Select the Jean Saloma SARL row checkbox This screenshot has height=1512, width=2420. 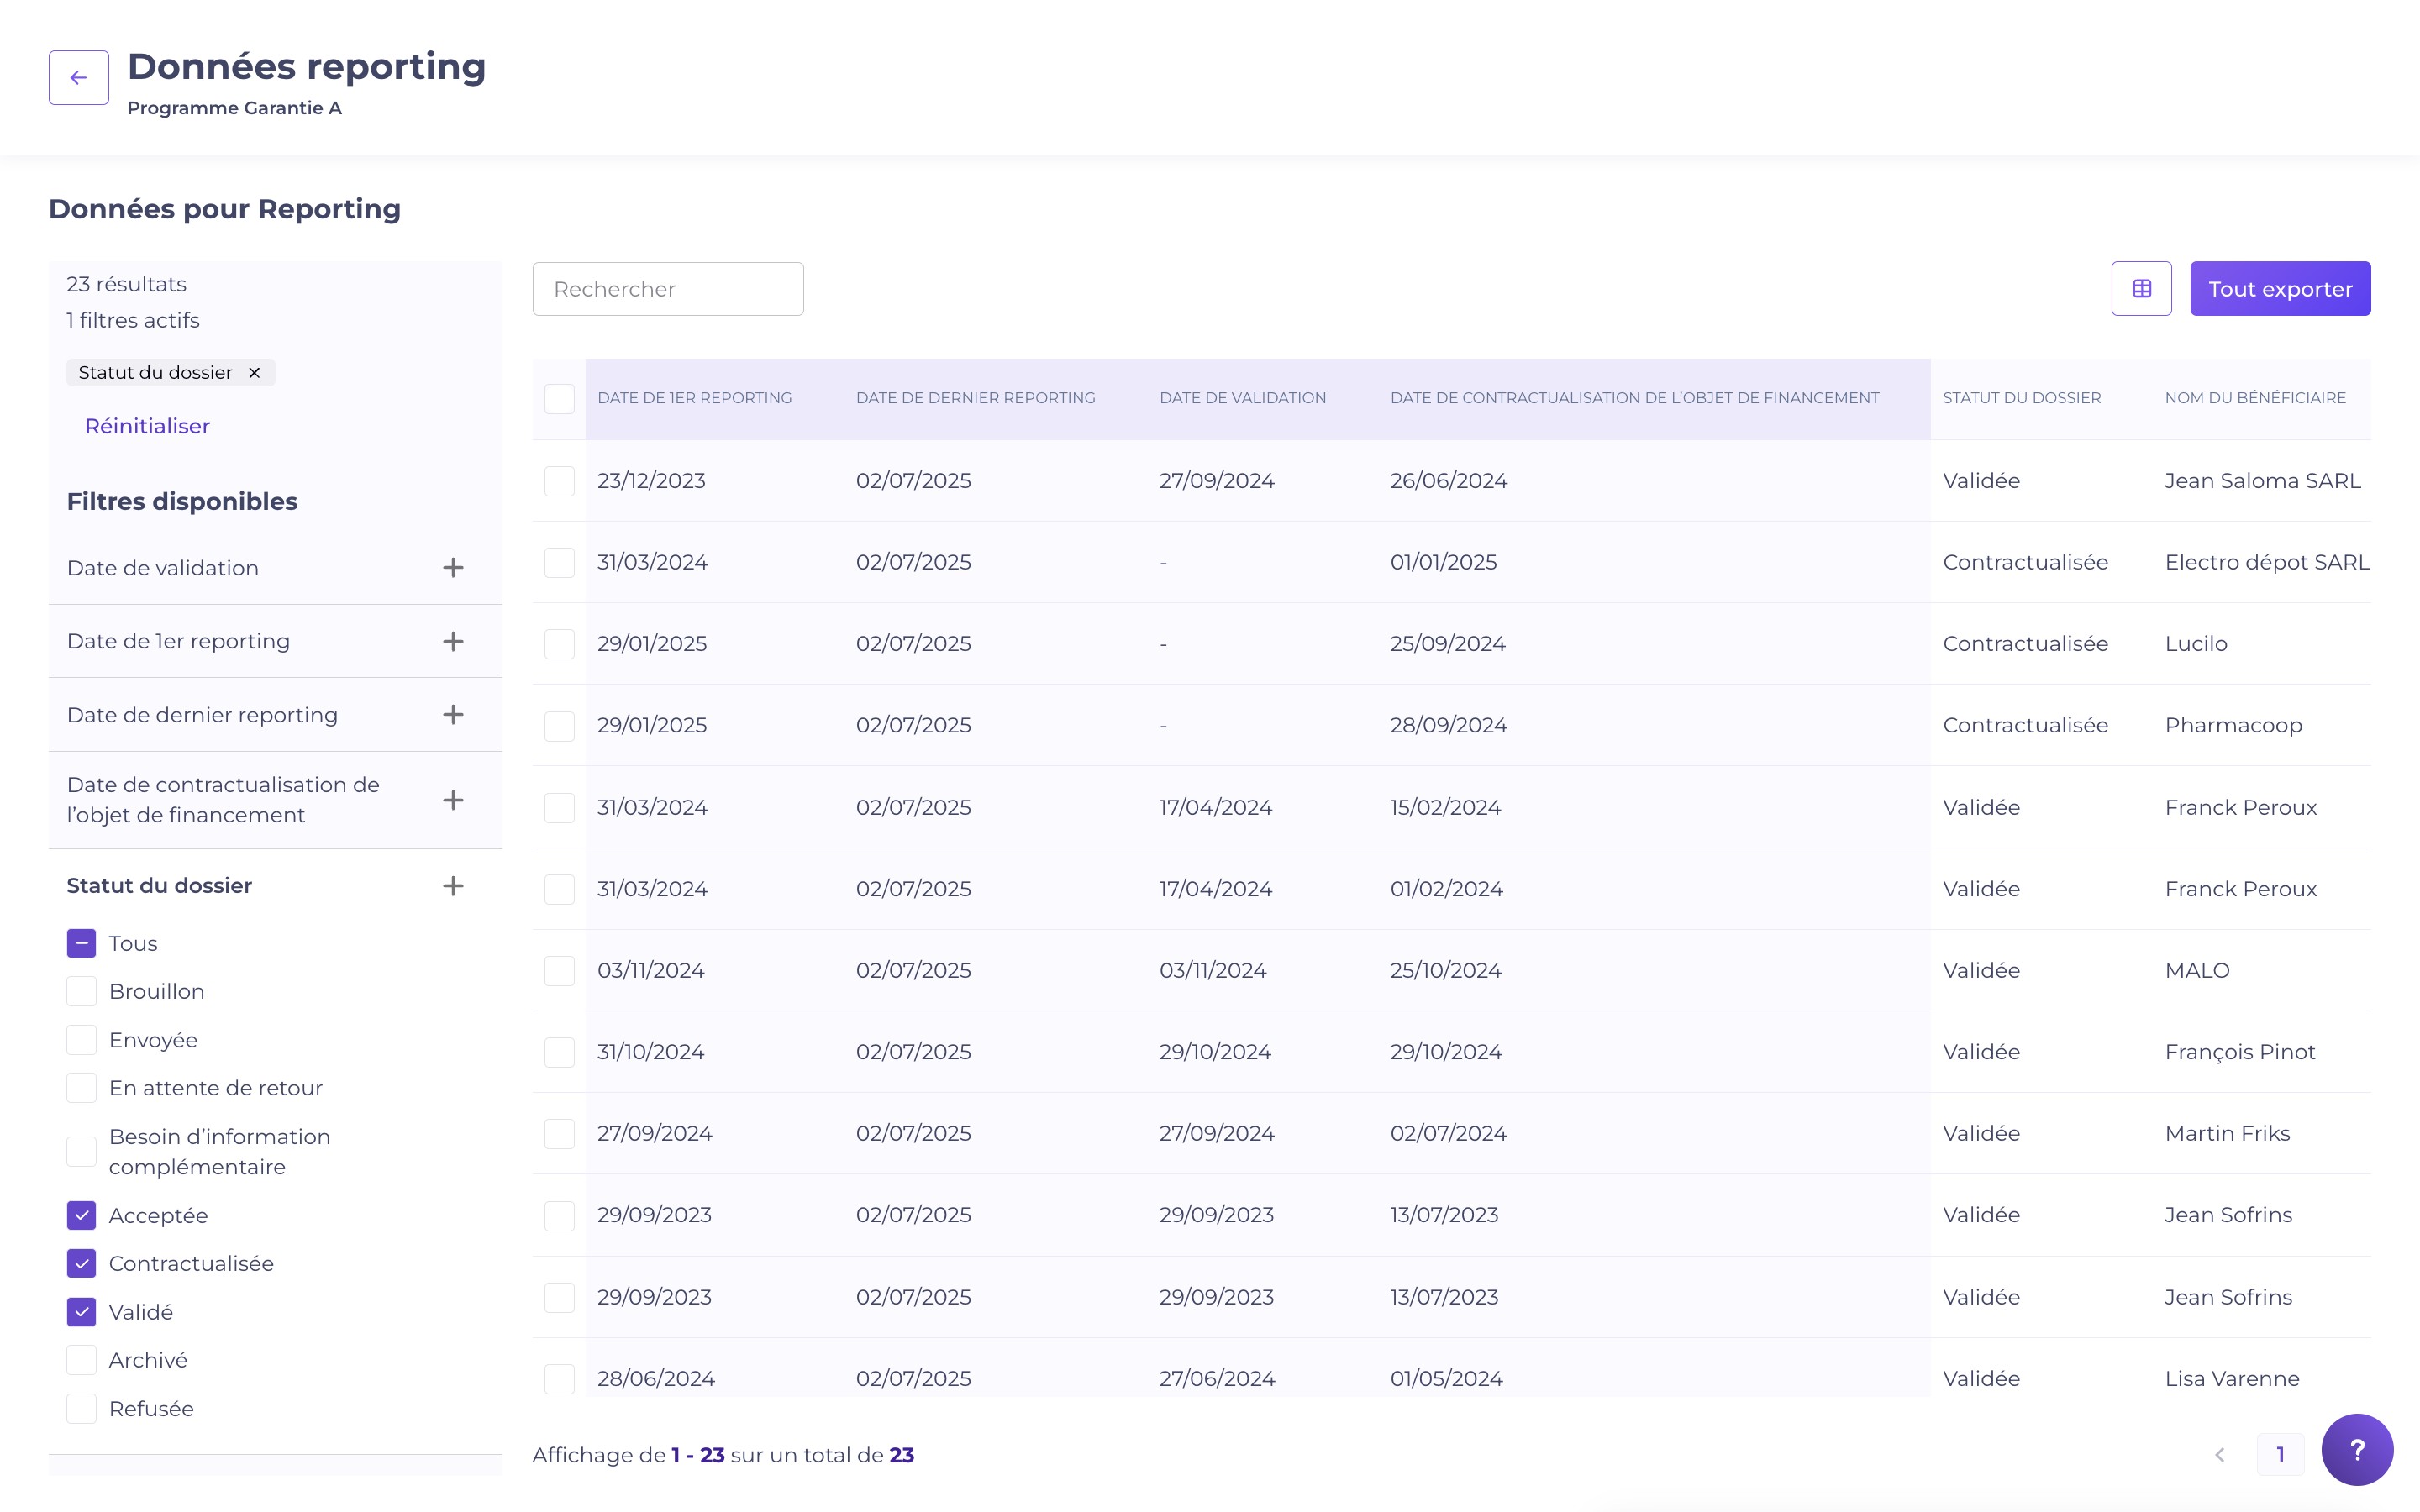[559, 481]
